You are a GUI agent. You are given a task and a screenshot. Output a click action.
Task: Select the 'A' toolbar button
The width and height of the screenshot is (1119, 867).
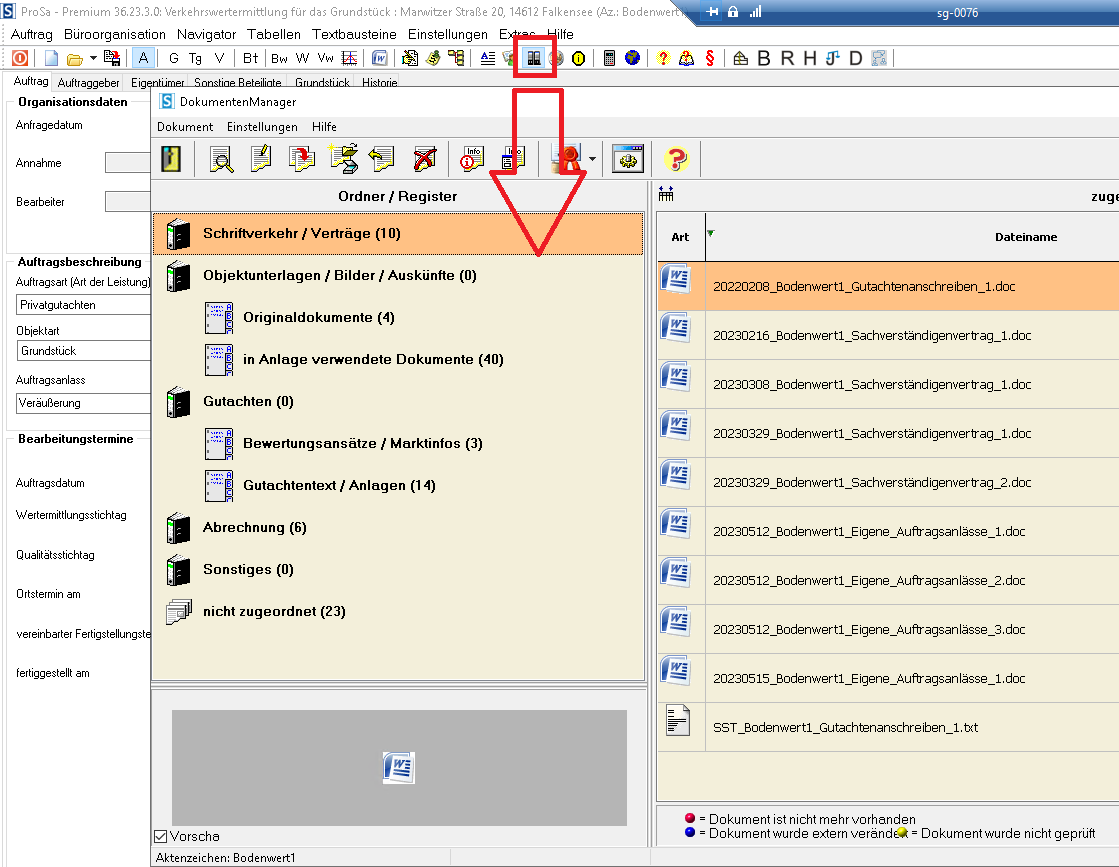pyautogui.click(x=143, y=58)
